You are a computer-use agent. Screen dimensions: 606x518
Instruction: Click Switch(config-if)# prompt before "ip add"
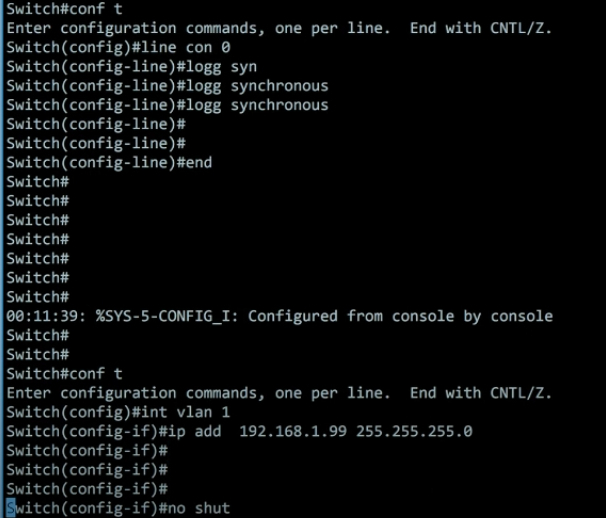[87, 431]
